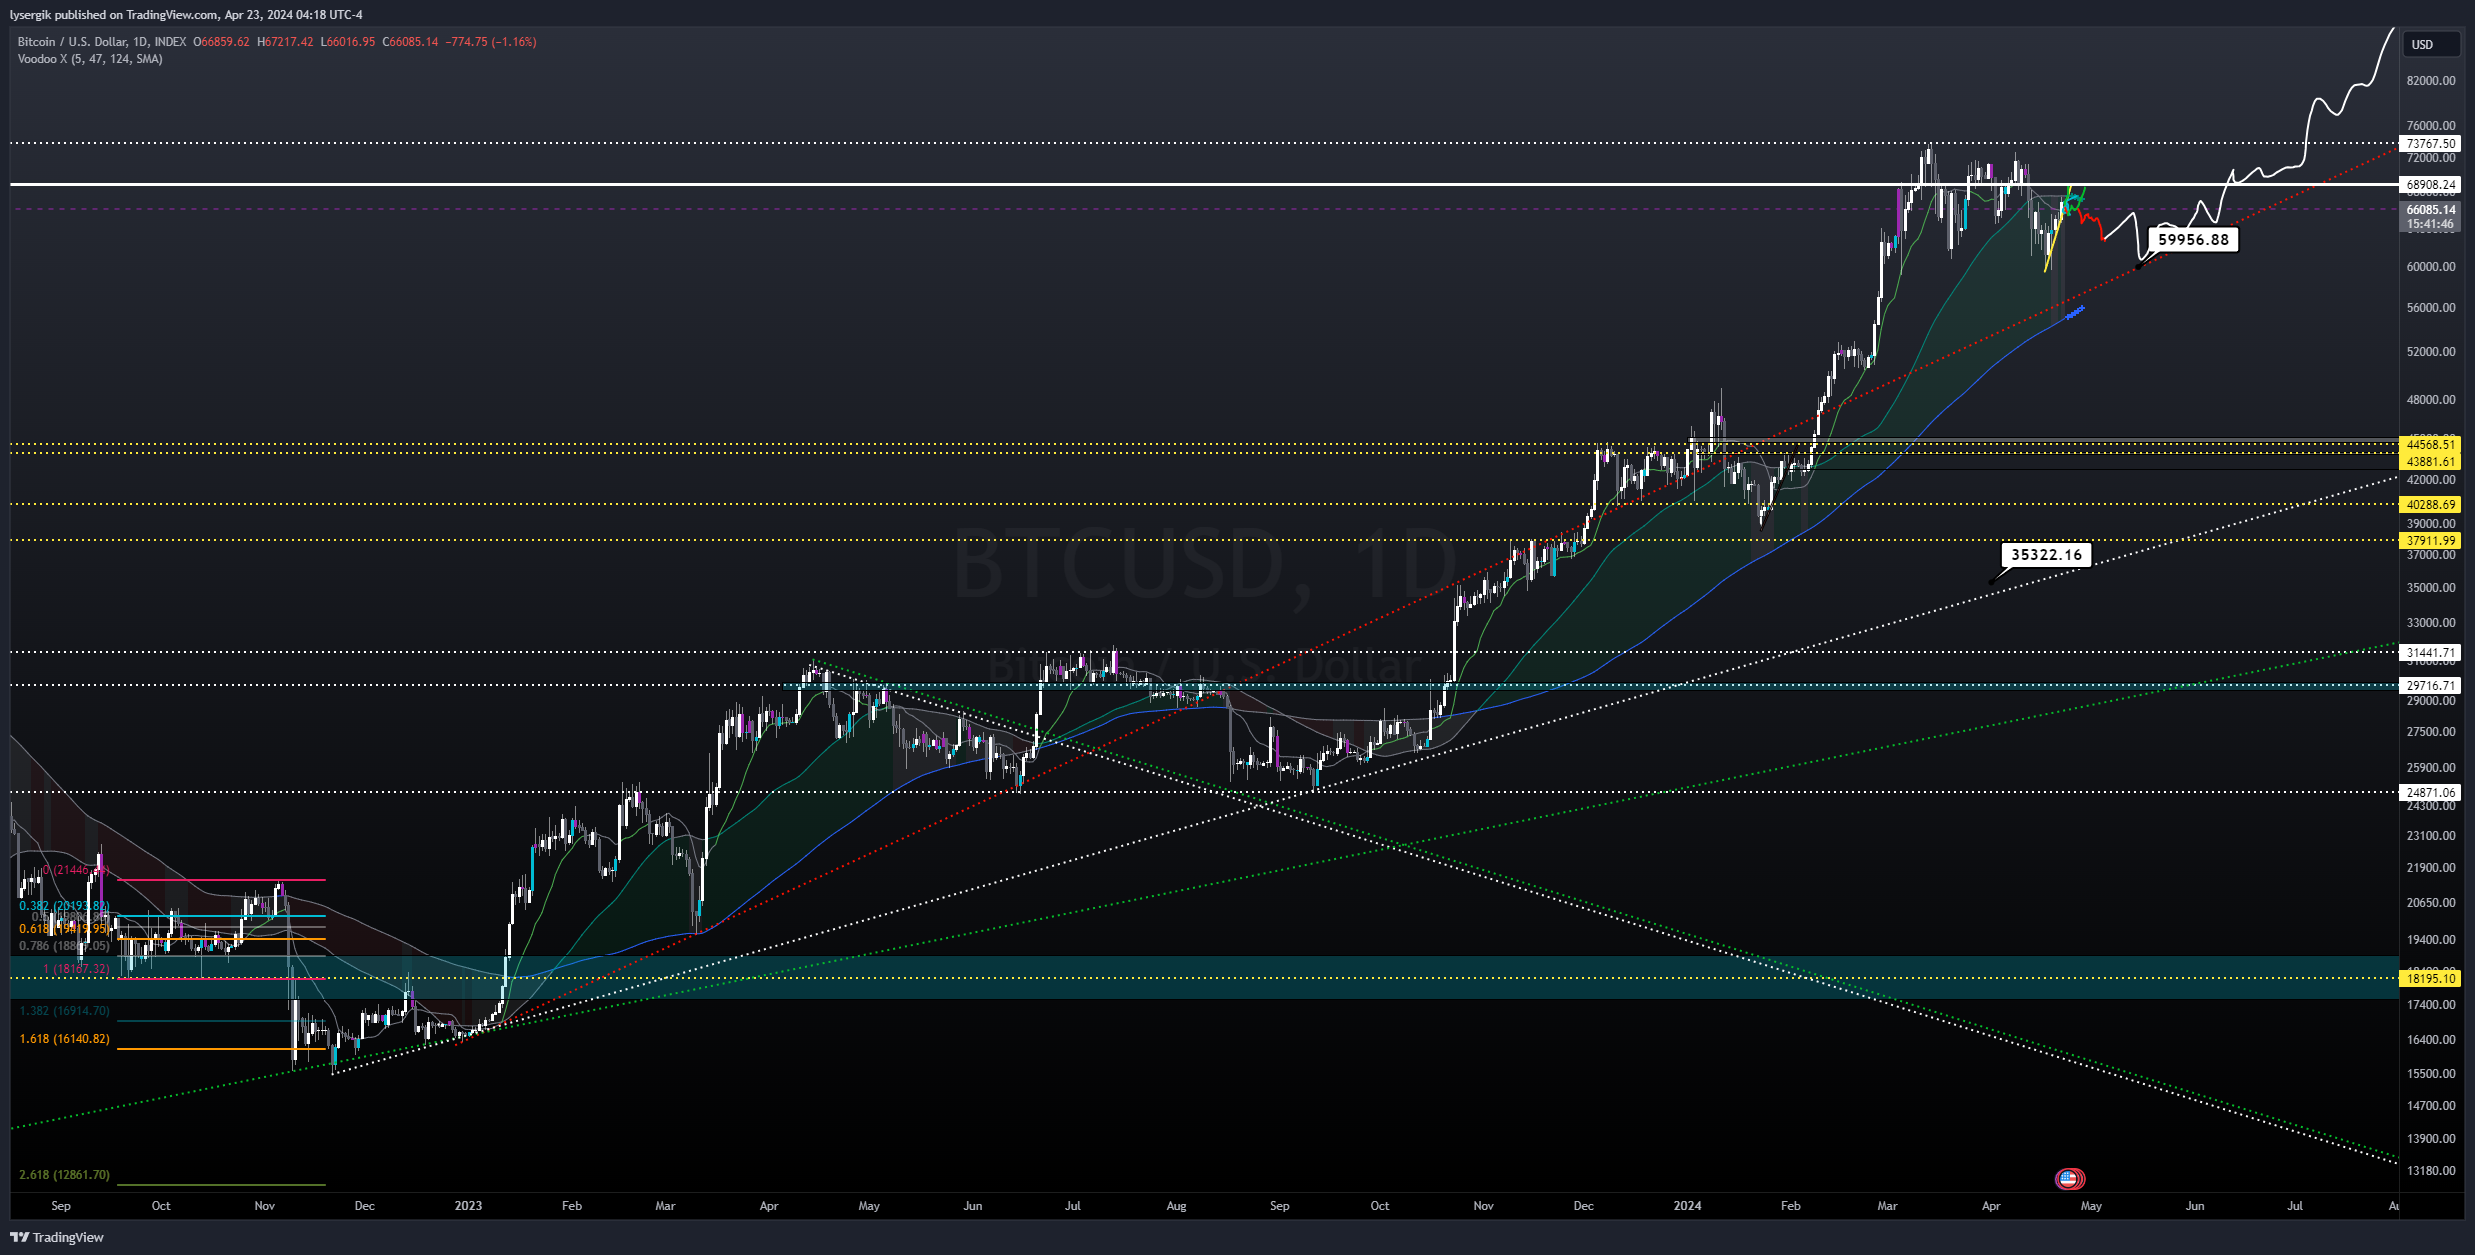Click the −774.75 (−1.16%) change value
This screenshot has width=2475, height=1255.
tap(491, 42)
